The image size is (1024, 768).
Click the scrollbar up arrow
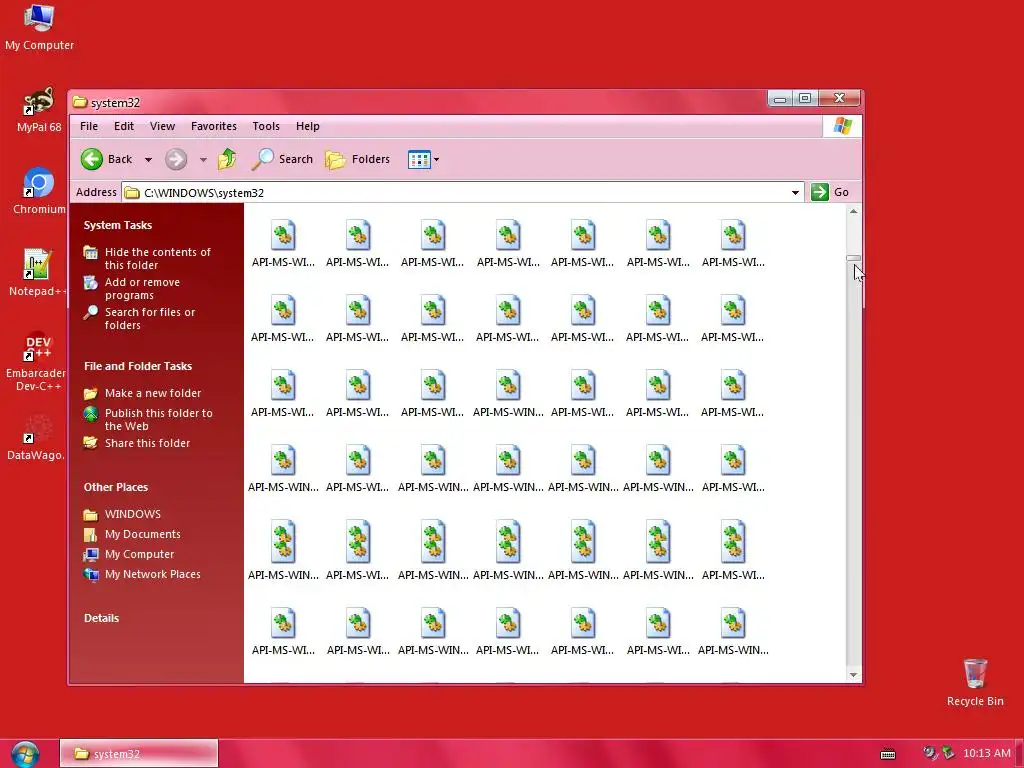click(x=853, y=212)
